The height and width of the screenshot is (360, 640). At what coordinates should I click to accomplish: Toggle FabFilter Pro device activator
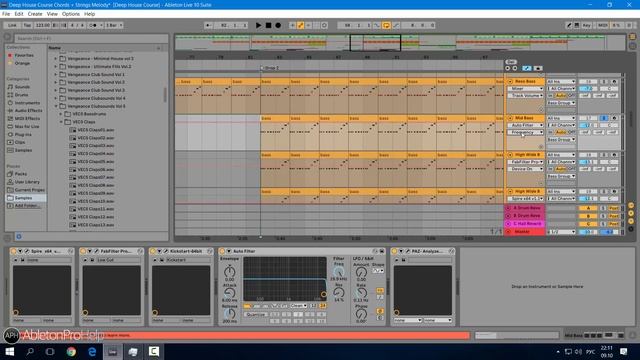83,251
